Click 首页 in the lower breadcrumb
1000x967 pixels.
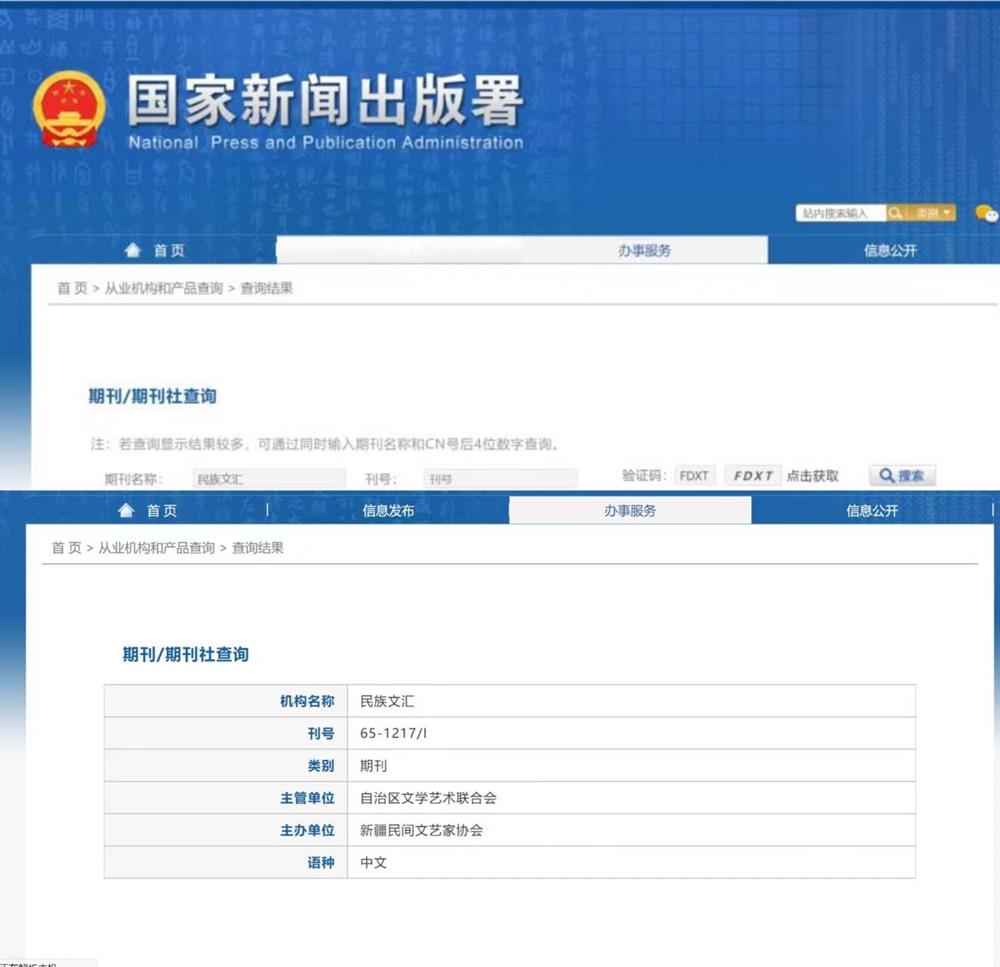coord(66,548)
